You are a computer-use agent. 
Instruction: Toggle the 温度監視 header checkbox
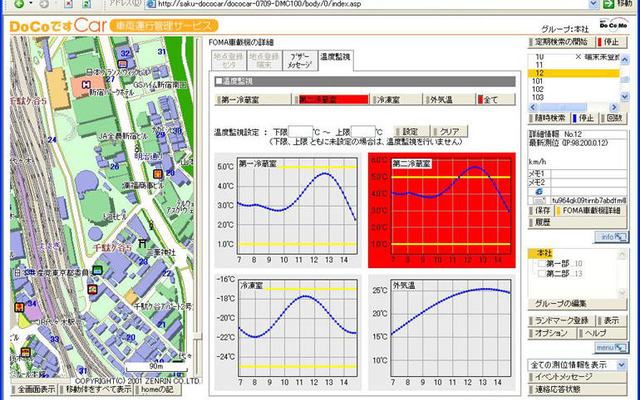[x=219, y=81]
